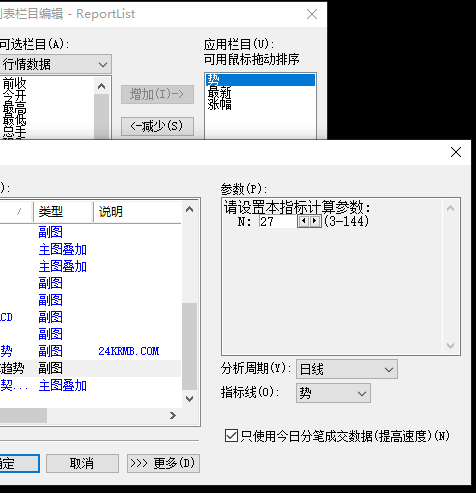Click scroll-up arrow of available columns list
Screen dimensions: 476x493
(102, 86)
